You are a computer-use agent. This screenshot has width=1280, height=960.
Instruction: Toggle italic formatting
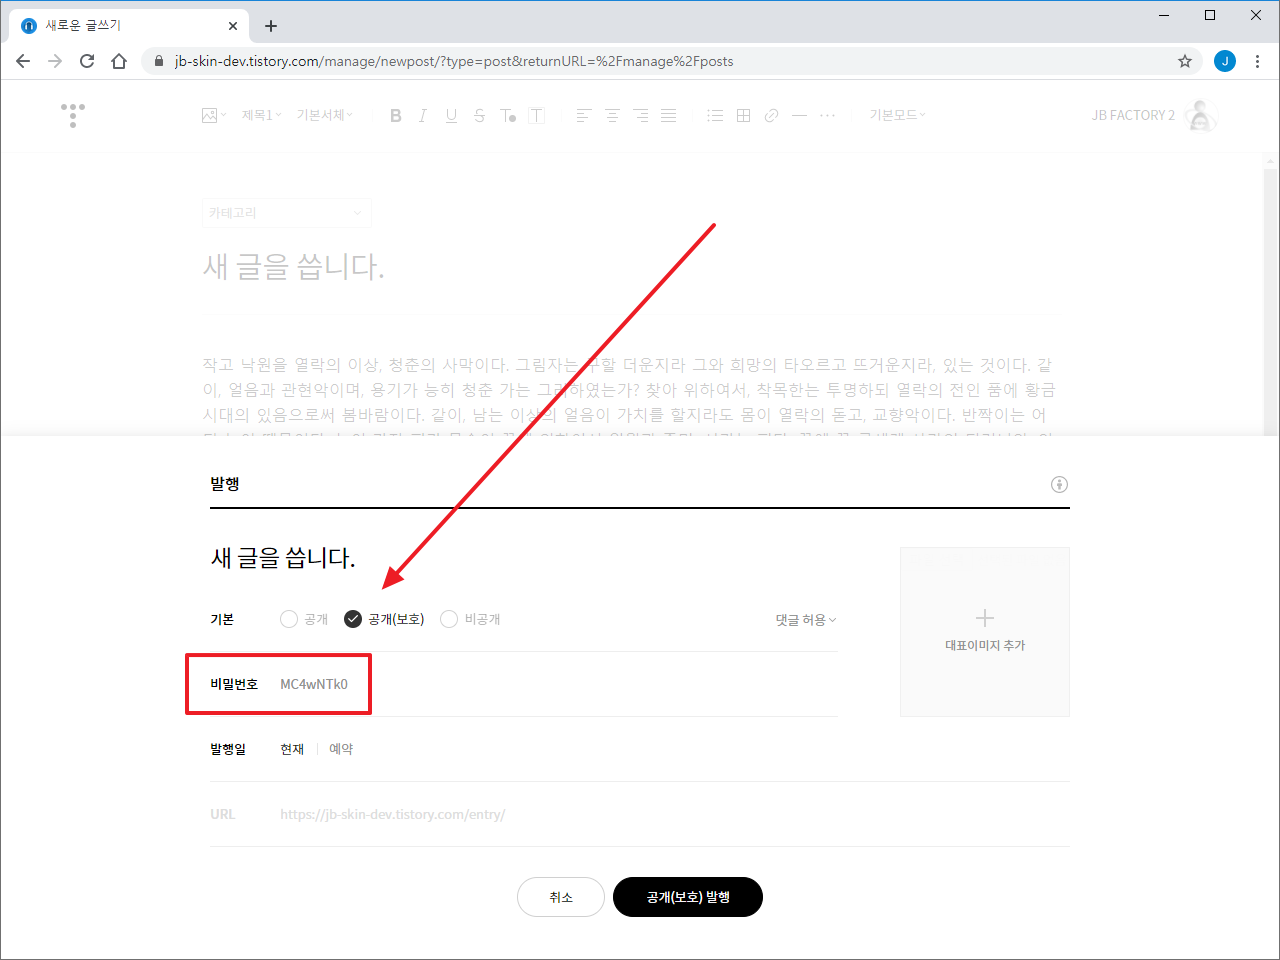[423, 115]
